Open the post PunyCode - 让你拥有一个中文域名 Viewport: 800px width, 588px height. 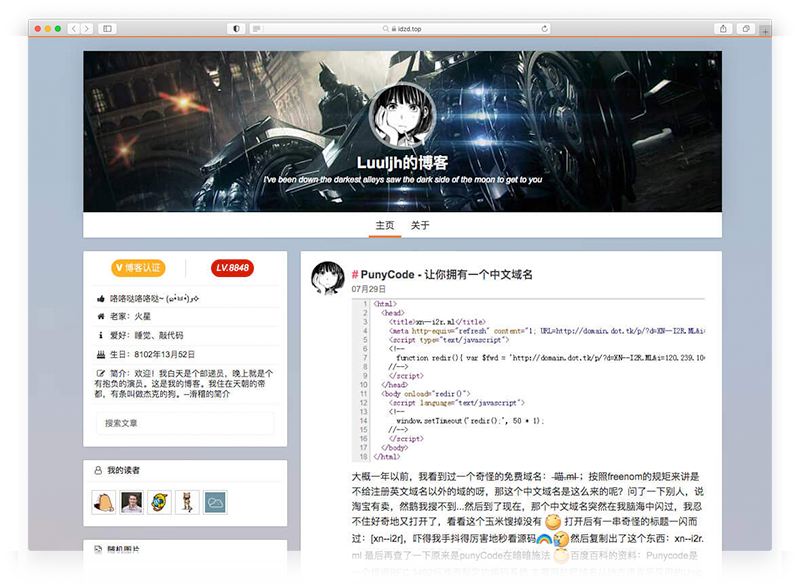click(x=446, y=275)
